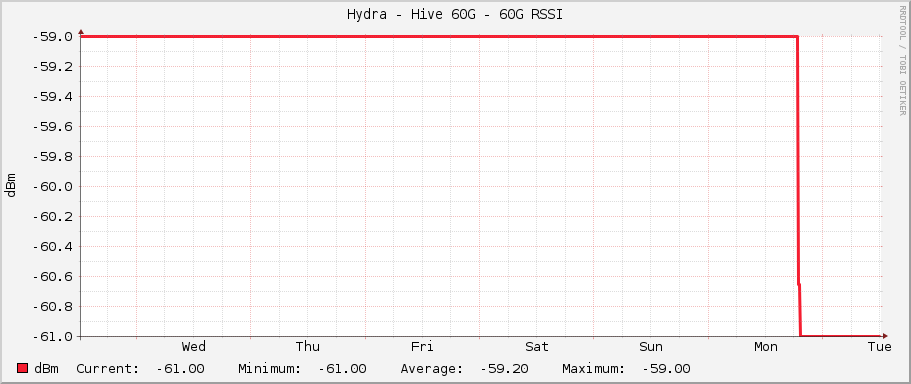
Task: Click the '-60.0' y-axis label
Action: [x=52, y=186]
